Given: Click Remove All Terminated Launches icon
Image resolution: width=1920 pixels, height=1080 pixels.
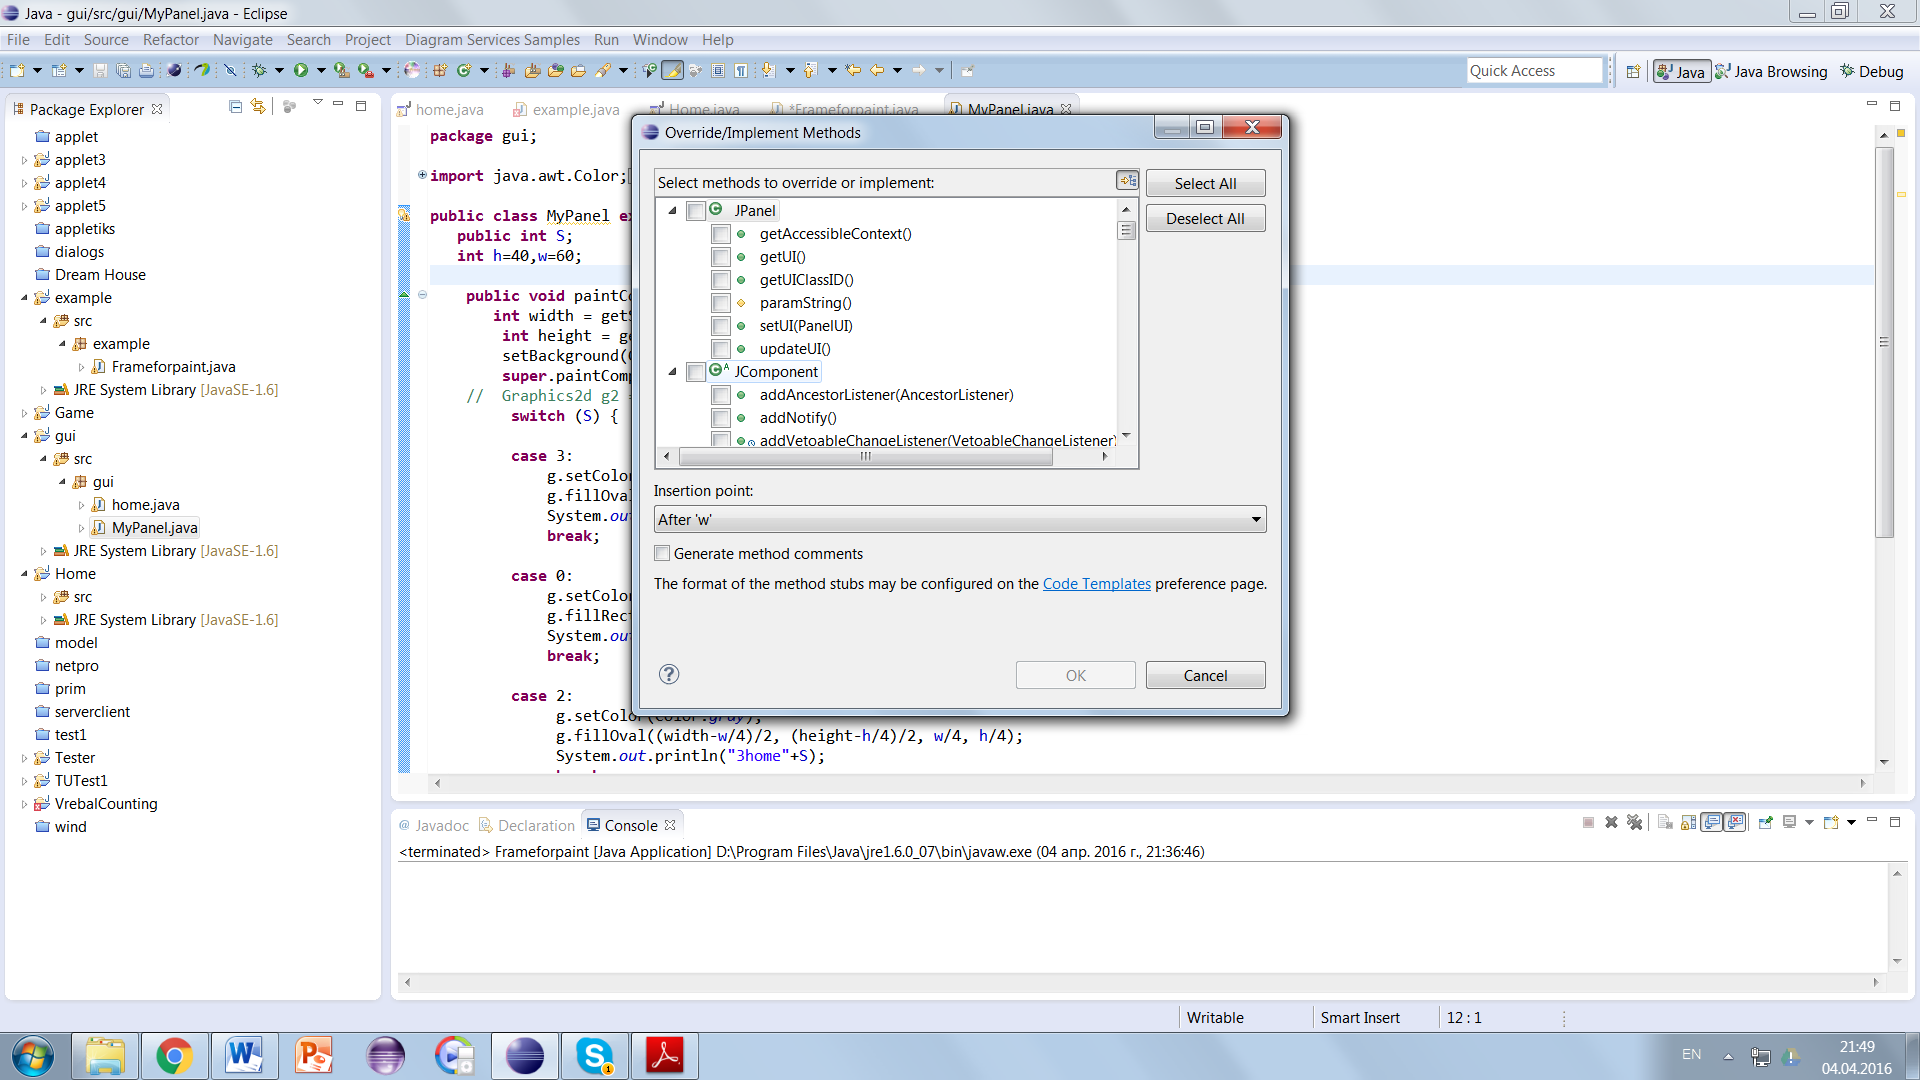Looking at the screenshot, I should (1635, 822).
